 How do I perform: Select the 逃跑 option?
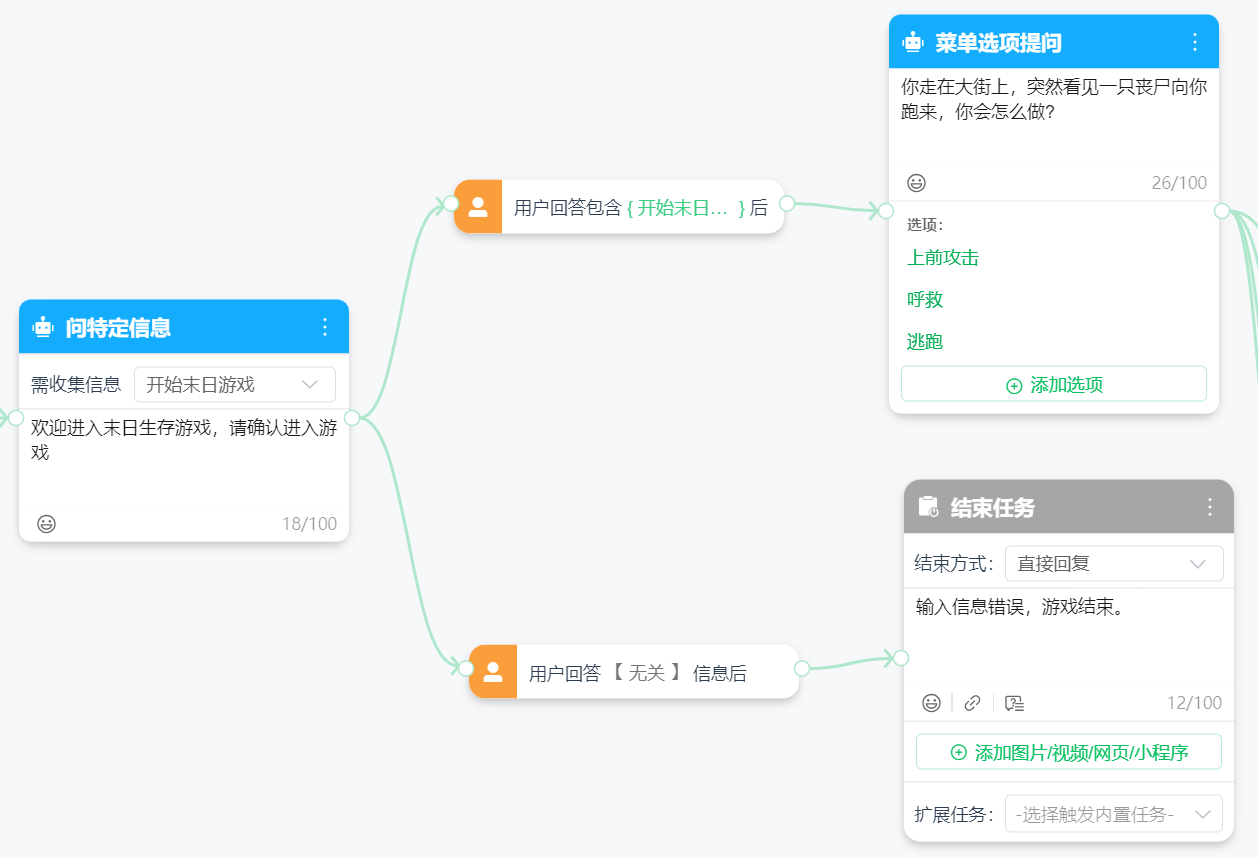point(925,342)
